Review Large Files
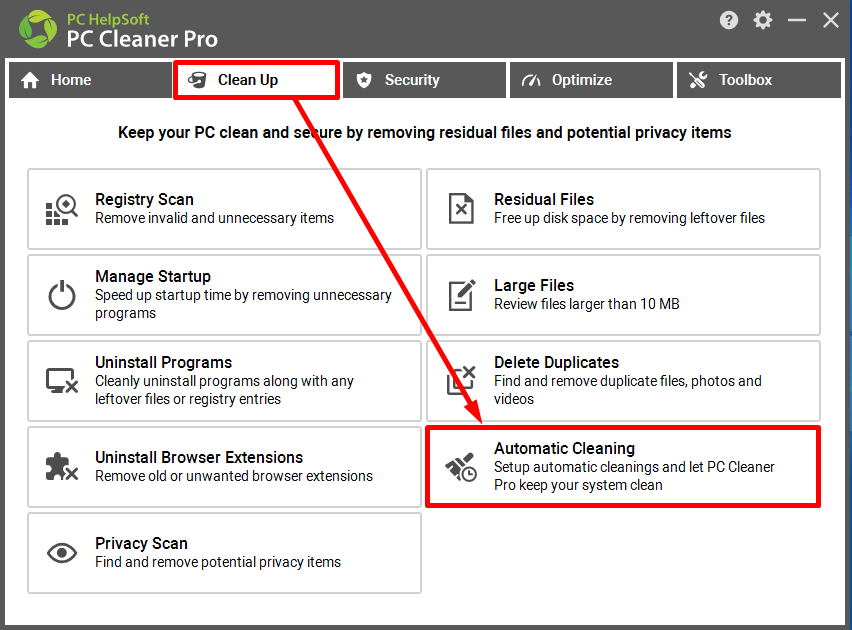This screenshot has height=630, width=852. (x=623, y=295)
